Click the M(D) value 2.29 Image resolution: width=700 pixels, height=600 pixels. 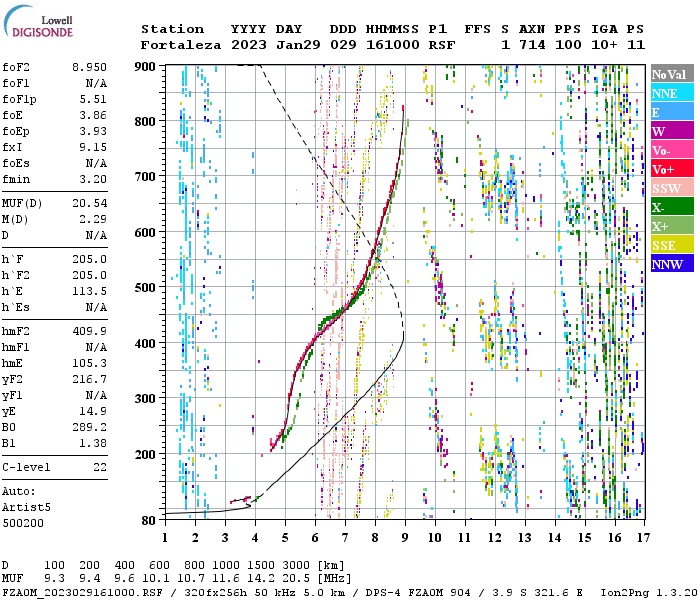coord(93,219)
